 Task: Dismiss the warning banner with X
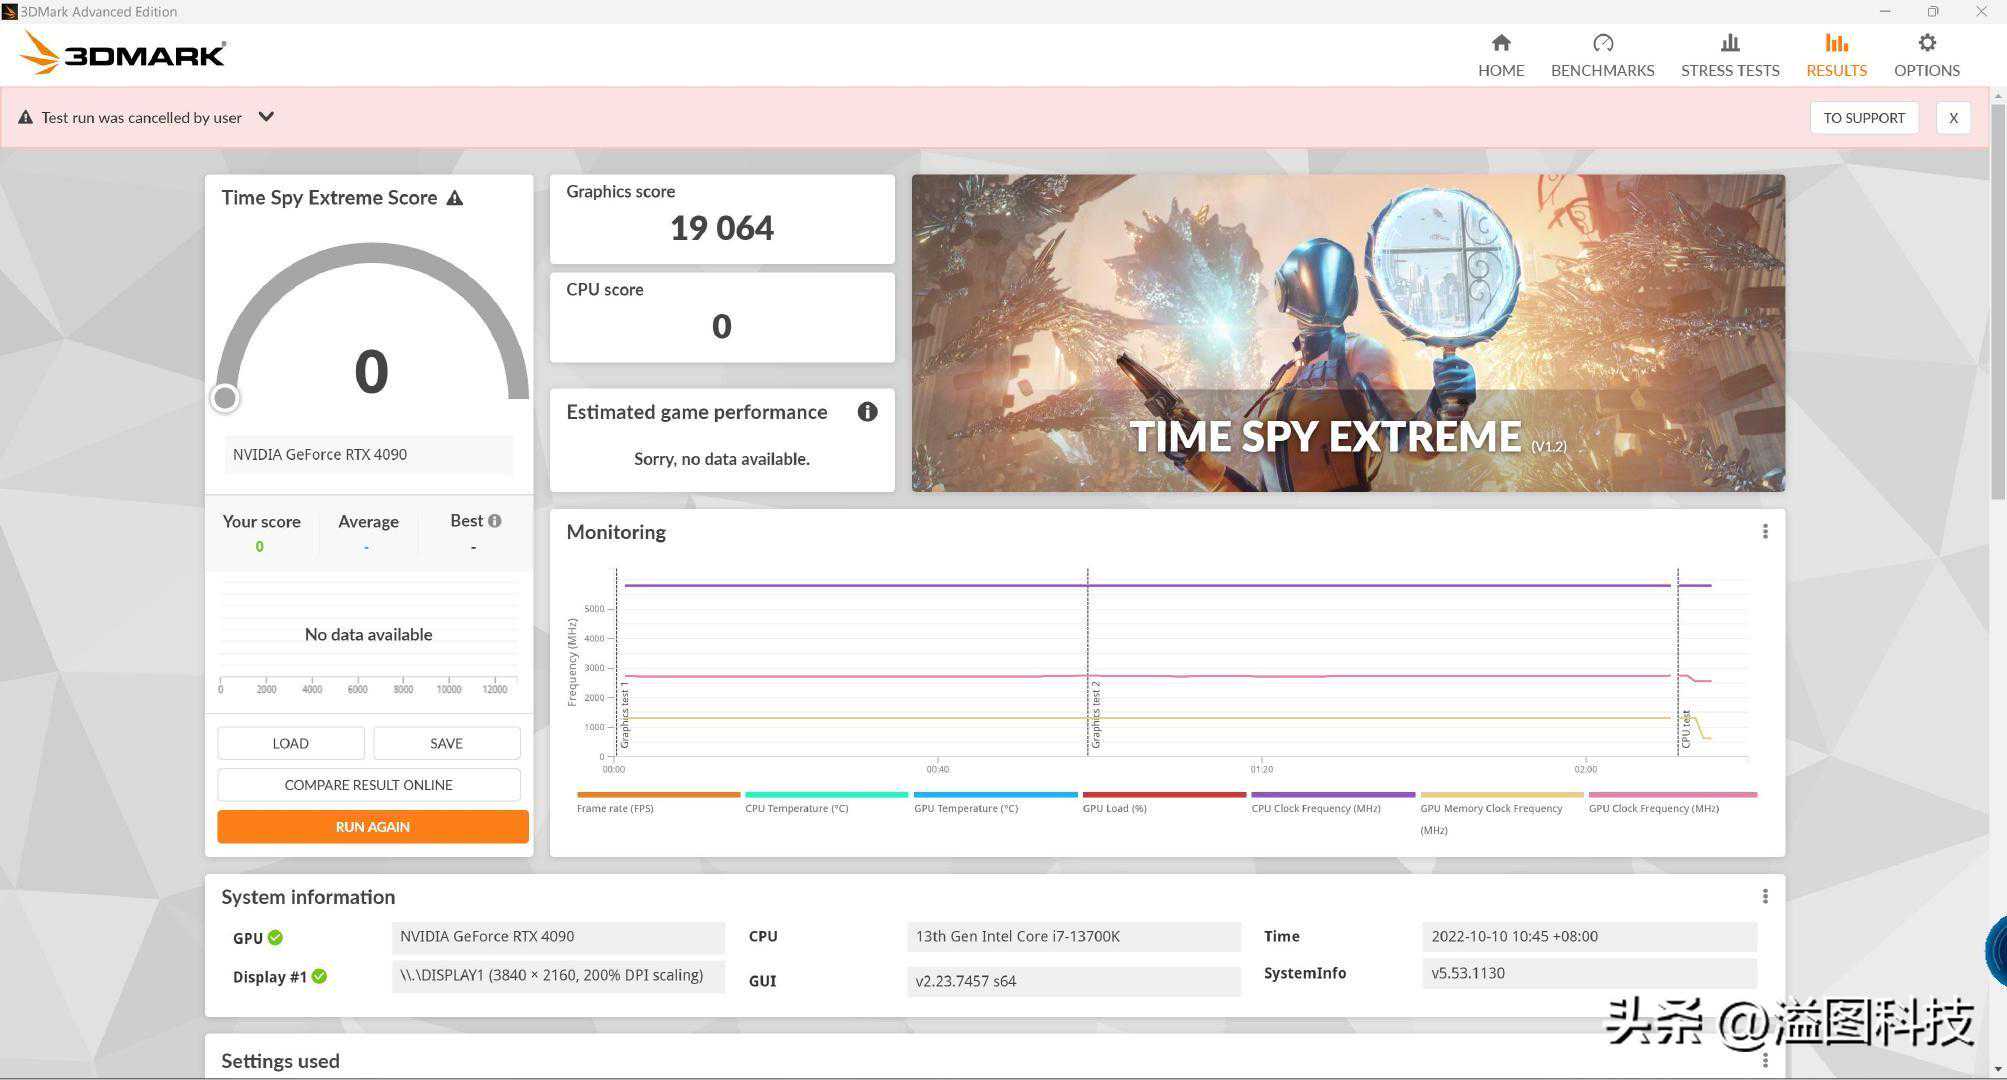click(x=1952, y=118)
